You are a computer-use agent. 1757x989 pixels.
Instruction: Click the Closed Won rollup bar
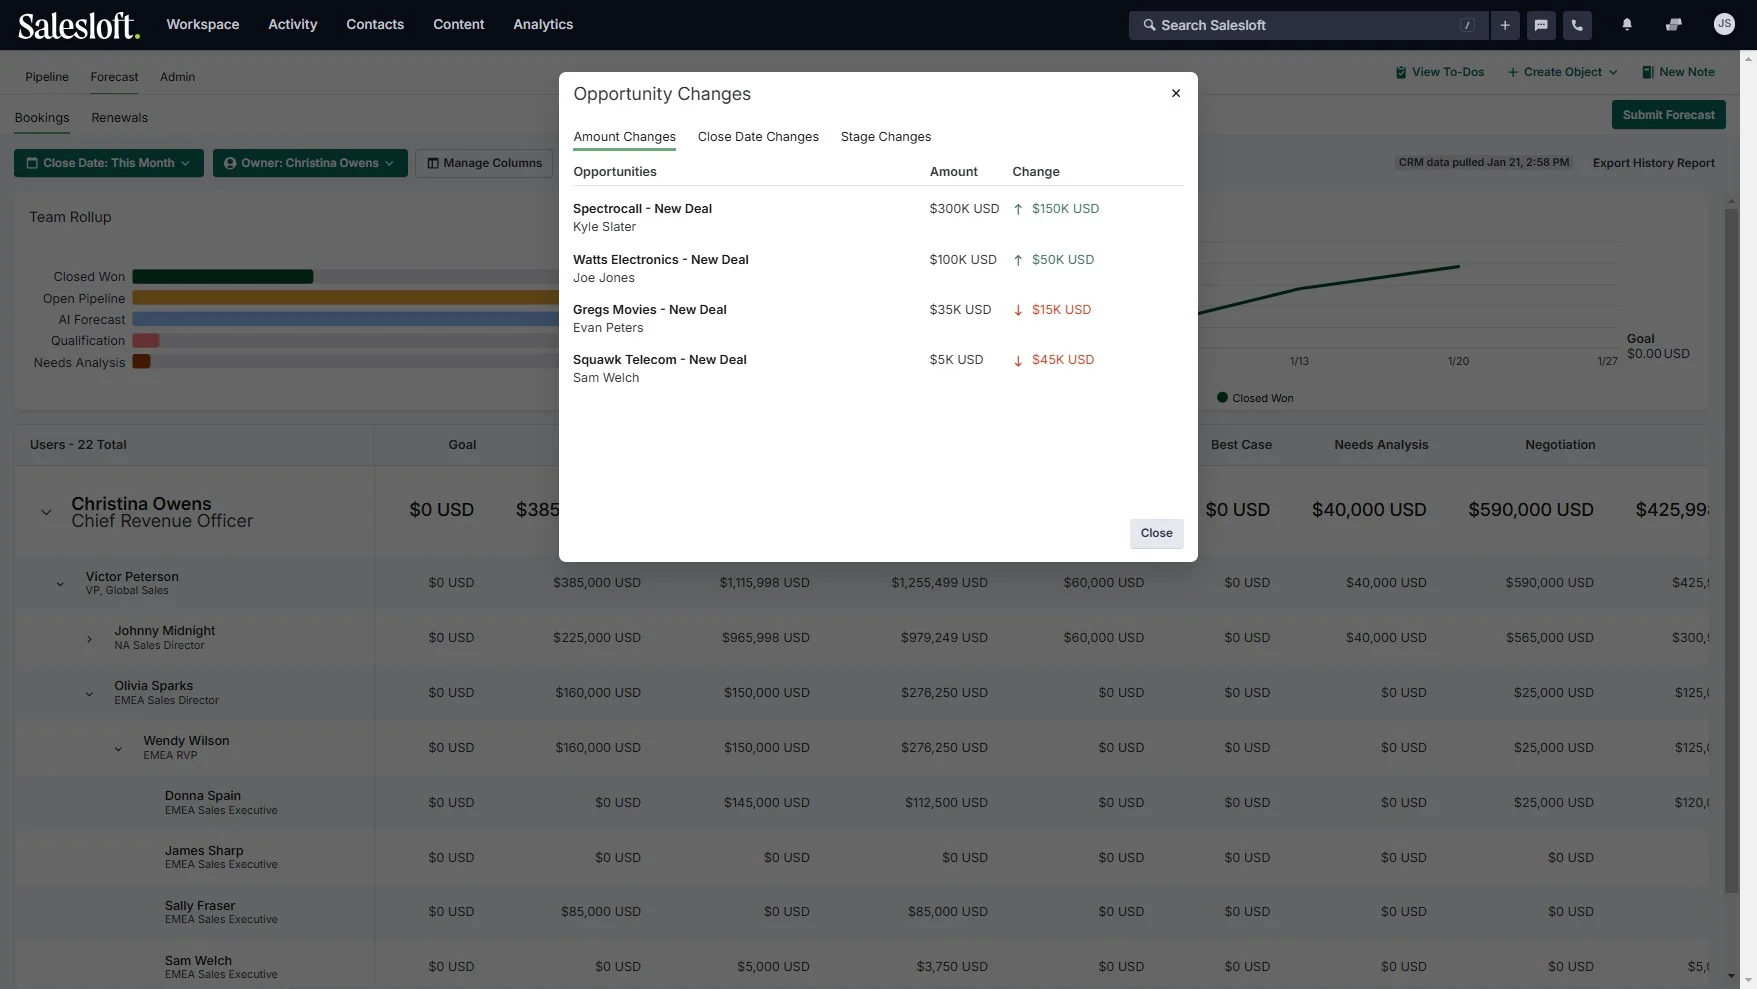pos(223,277)
